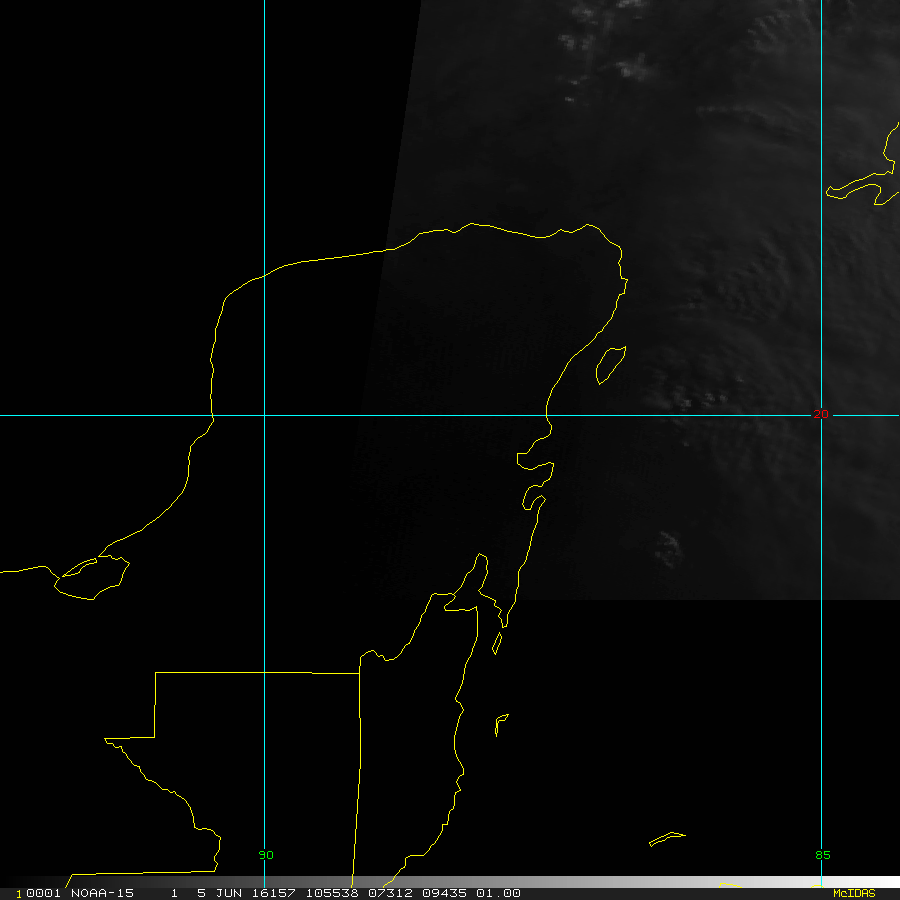Click the McIDAS label in bottom bar
The height and width of the screenshot is (900, 900).
853,893
